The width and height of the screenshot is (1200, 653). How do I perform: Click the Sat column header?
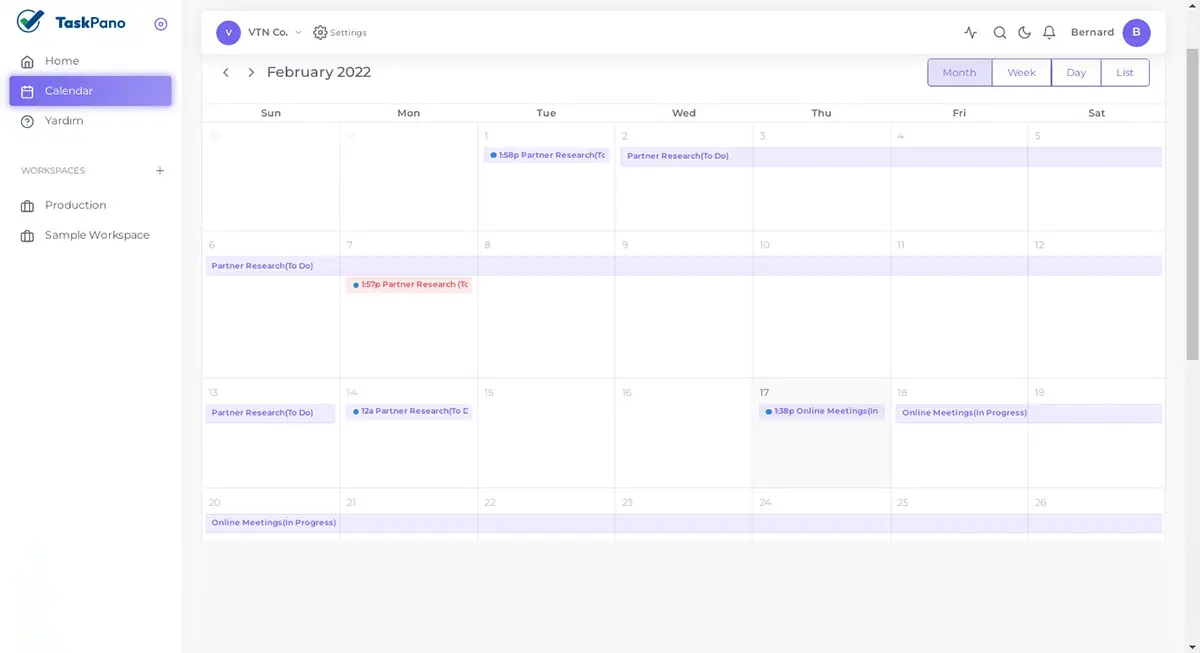pyautogui.click(x=1097, y=113)
